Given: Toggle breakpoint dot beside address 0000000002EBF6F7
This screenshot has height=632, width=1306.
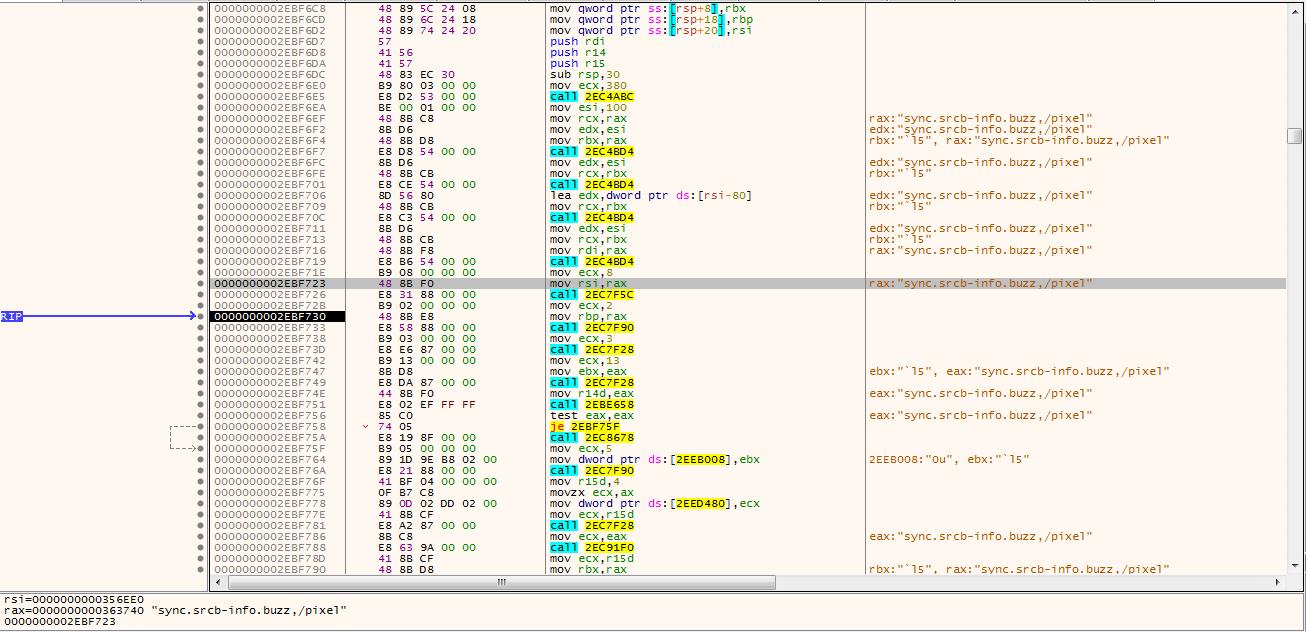Looking at the screenshot, I should pos(201,151).
